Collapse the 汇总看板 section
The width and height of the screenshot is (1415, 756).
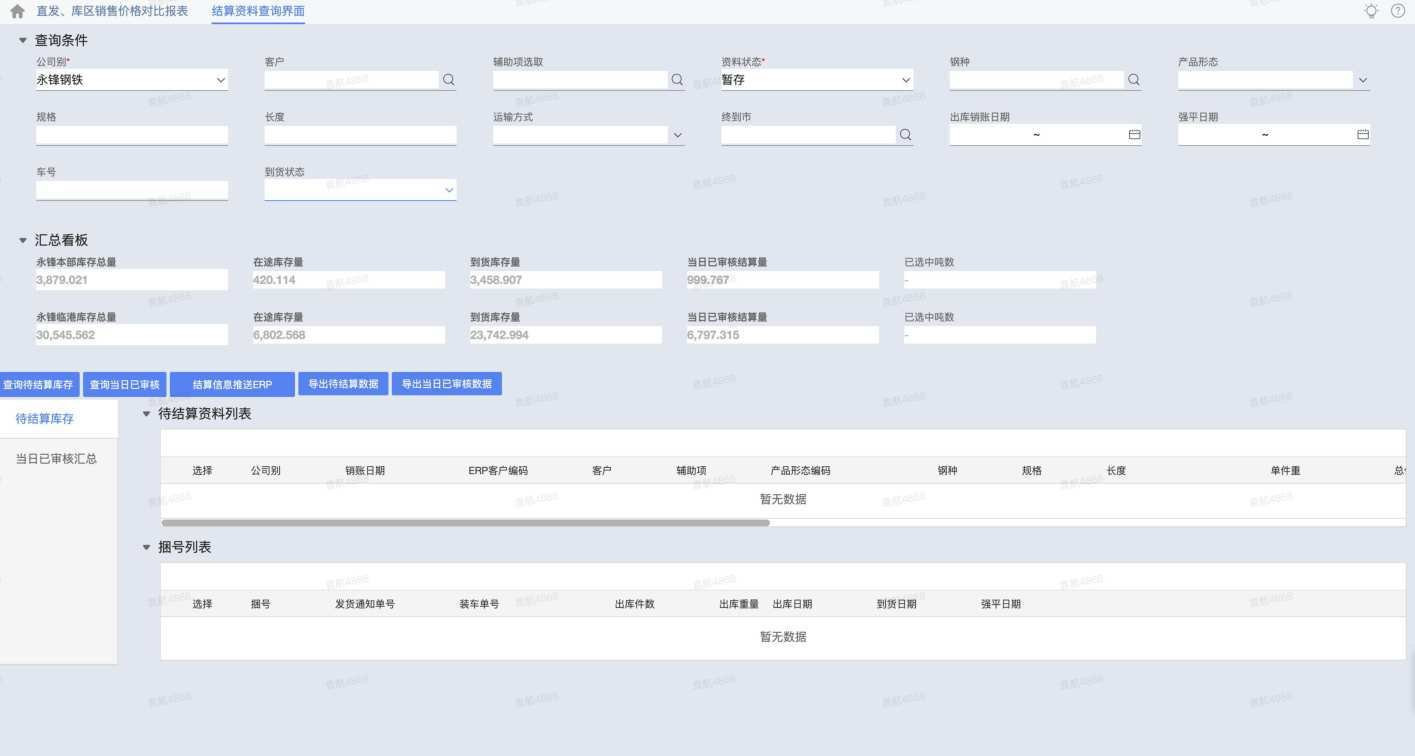pyautogui.click(x=23, y=241)
